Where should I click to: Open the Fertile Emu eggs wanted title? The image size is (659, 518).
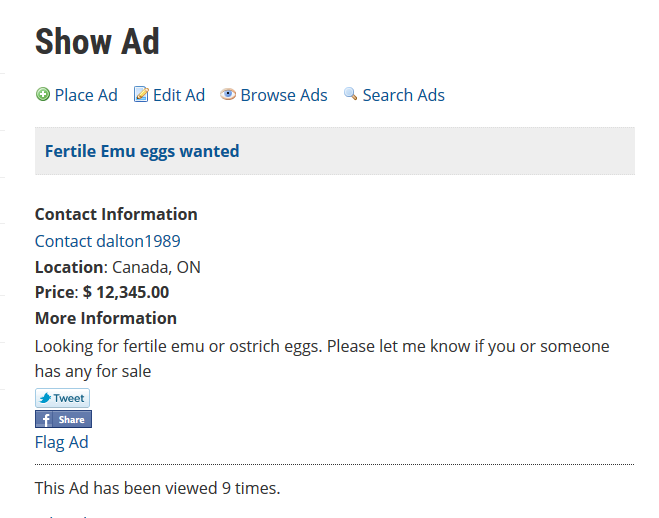(x=142, y=151)
